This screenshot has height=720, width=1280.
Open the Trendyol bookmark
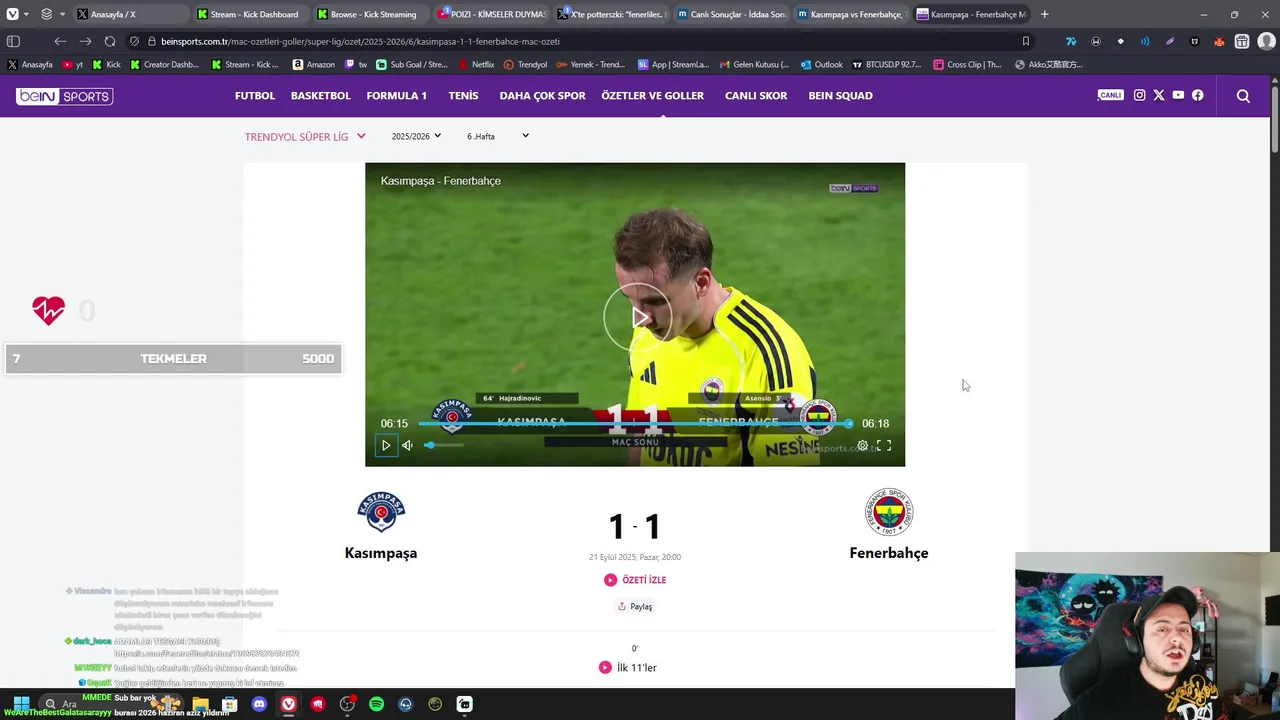coord(525,64)
